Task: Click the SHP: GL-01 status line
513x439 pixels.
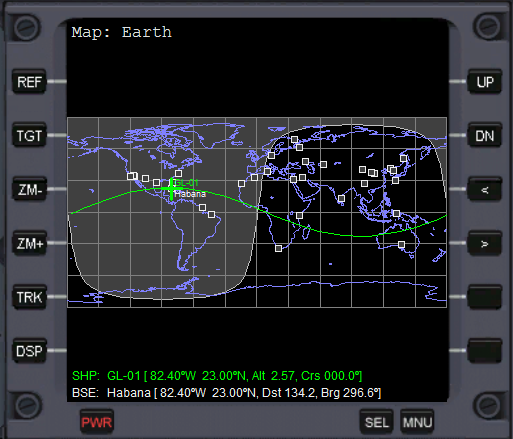Action: [x=217, y=376]
